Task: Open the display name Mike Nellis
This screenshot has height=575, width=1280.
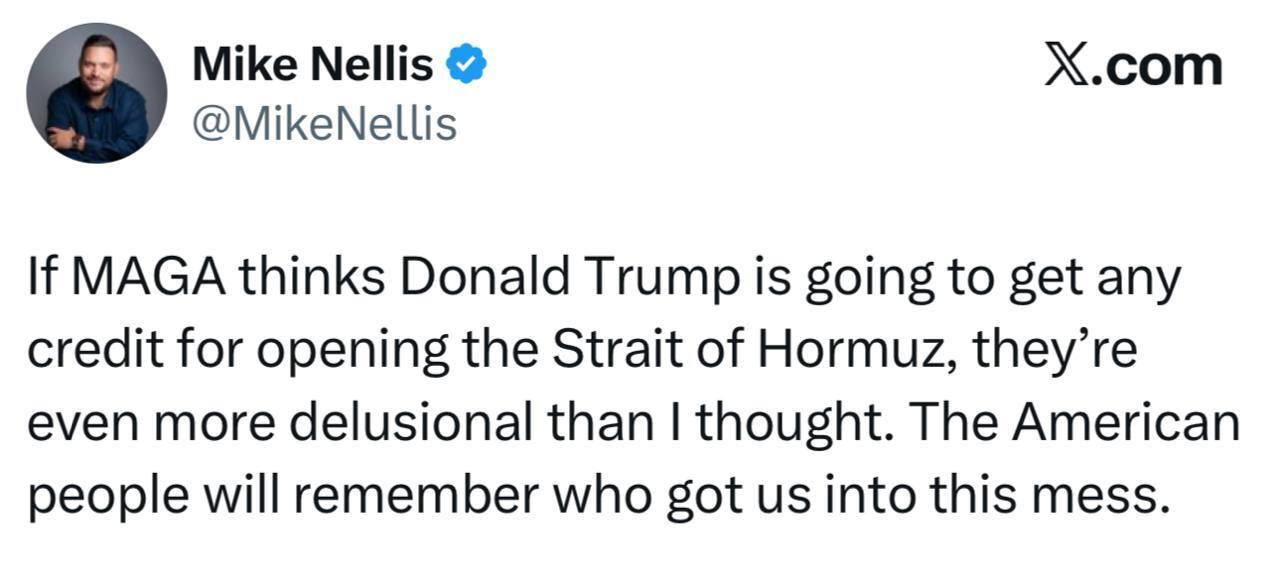Action: pyautogui.click(x=313, y=66)
